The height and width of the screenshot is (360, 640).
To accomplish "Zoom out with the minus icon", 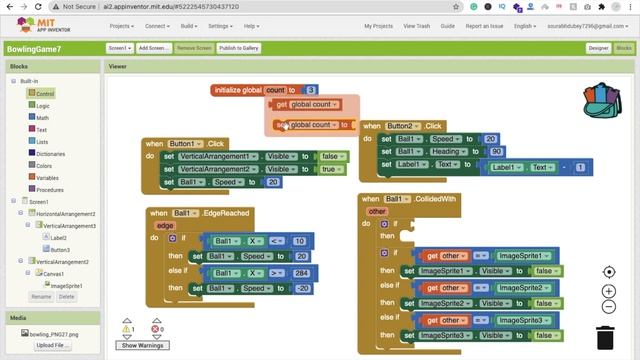I will 609,307.
